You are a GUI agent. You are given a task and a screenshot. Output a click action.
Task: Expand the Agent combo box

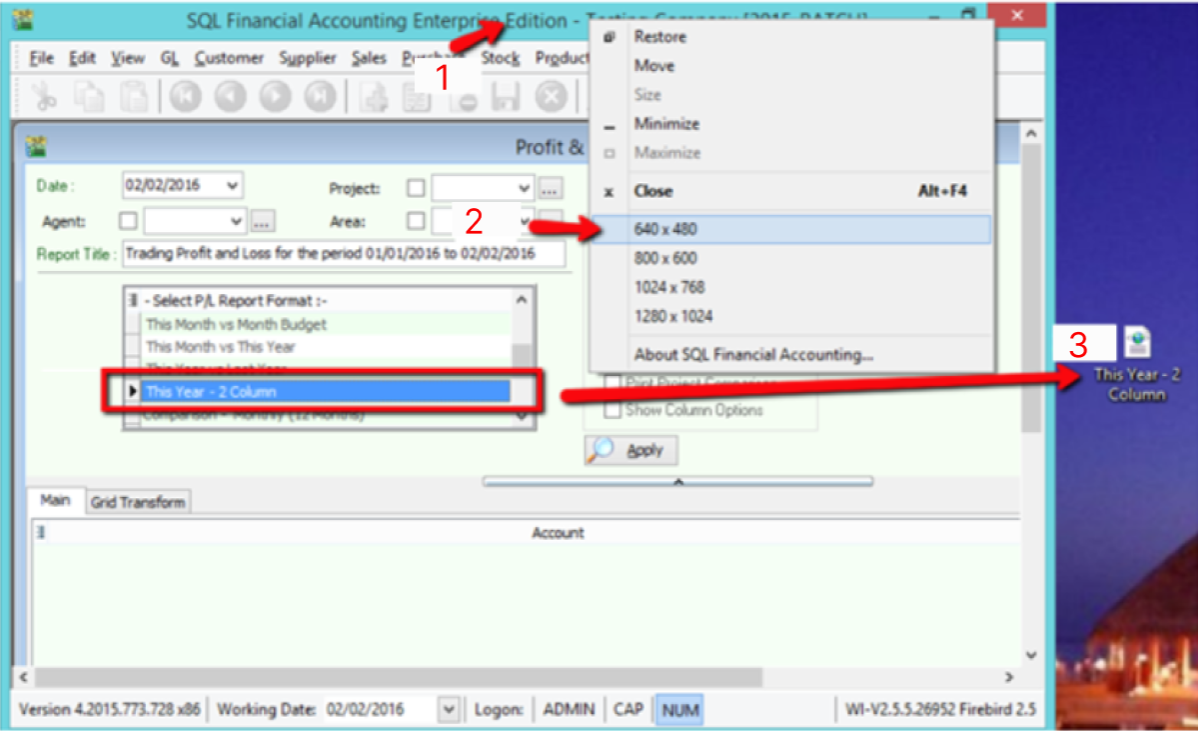[x=237, y=221]
